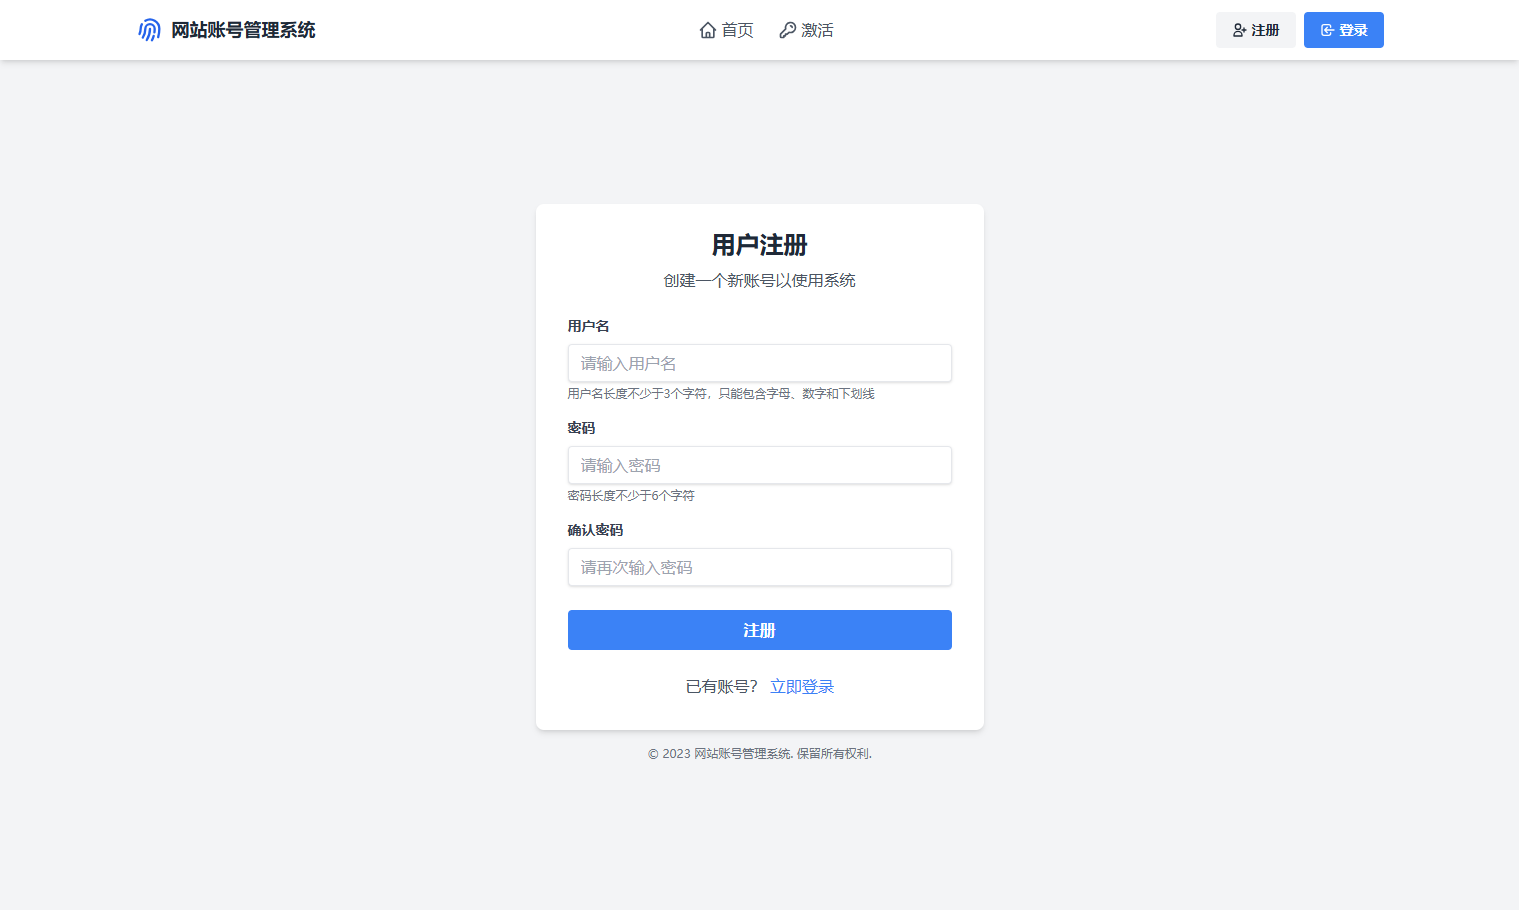
Task: Focus the 请输入用户名 input field
Action: [x=759, y=363]
